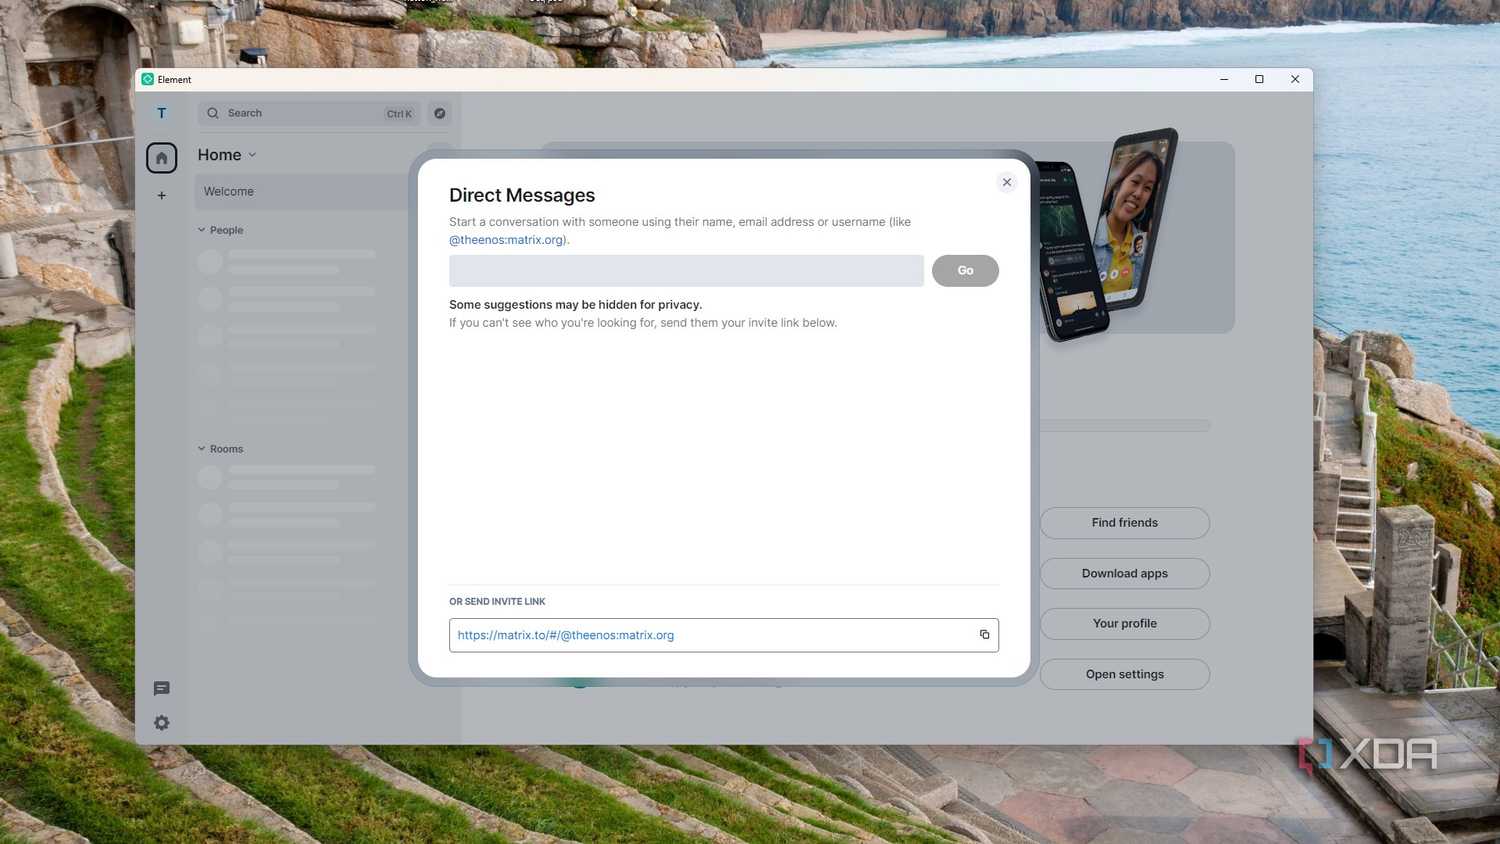The height and width of the screenshot is (844, 1500).
Task: Select the Home space icon
Action: click(x=162, y=157)
